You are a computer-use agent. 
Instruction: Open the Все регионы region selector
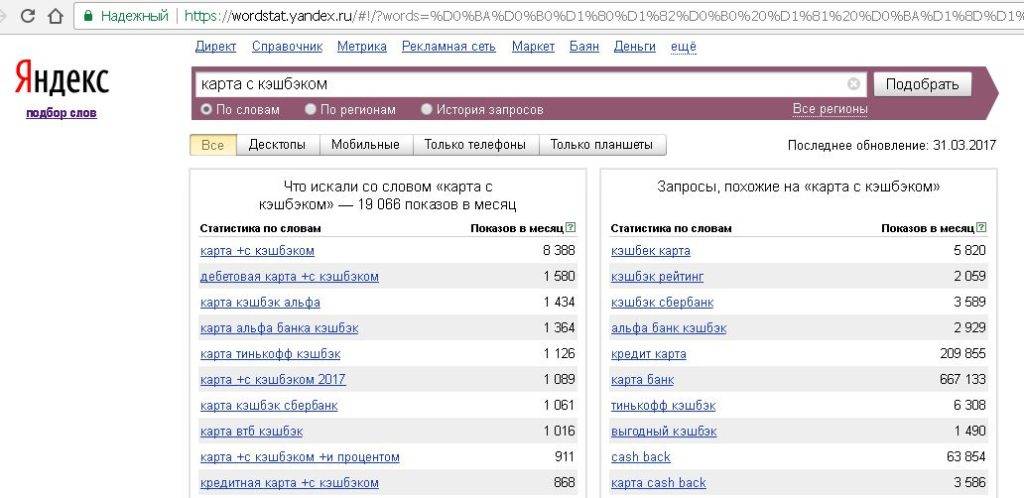[x=829, y=109]
